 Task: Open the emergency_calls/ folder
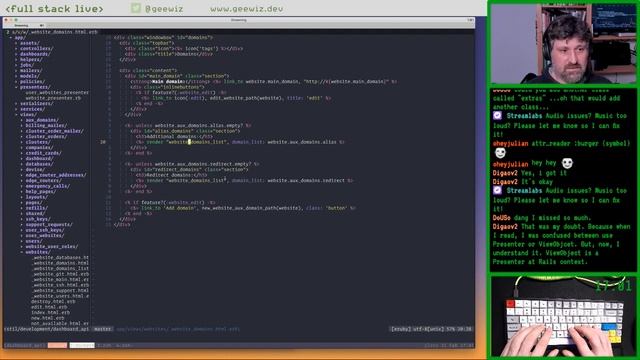pyautogui.click(x=47, y=186)
